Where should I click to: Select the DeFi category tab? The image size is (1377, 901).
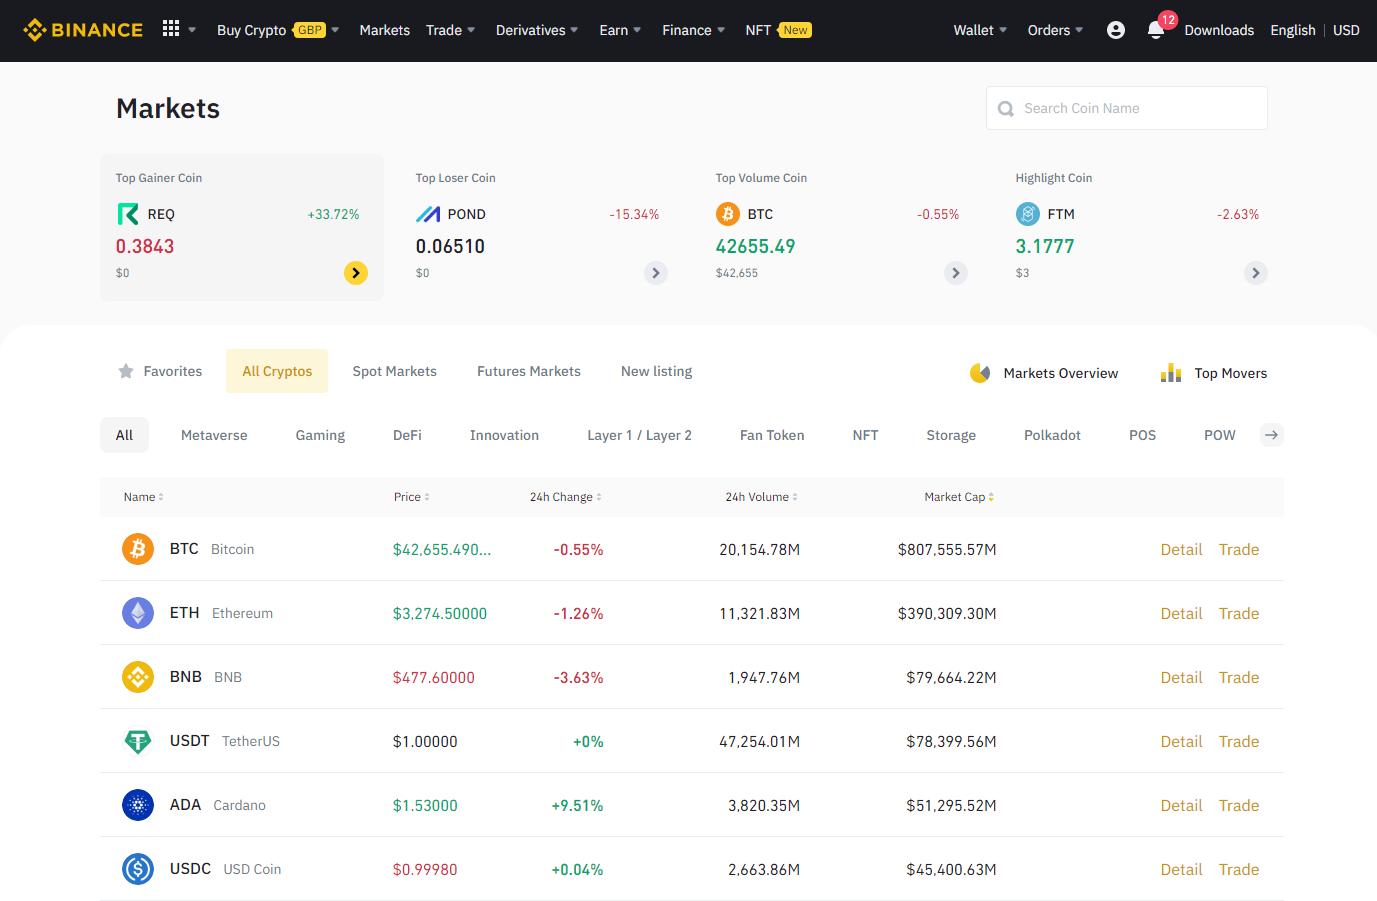click(x=407, y=434)
